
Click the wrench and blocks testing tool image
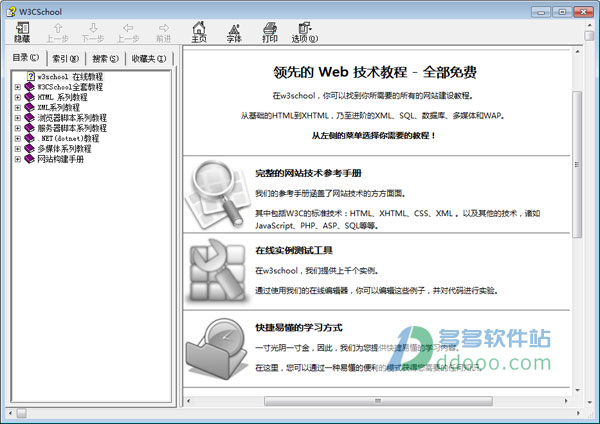coord(217,271)
